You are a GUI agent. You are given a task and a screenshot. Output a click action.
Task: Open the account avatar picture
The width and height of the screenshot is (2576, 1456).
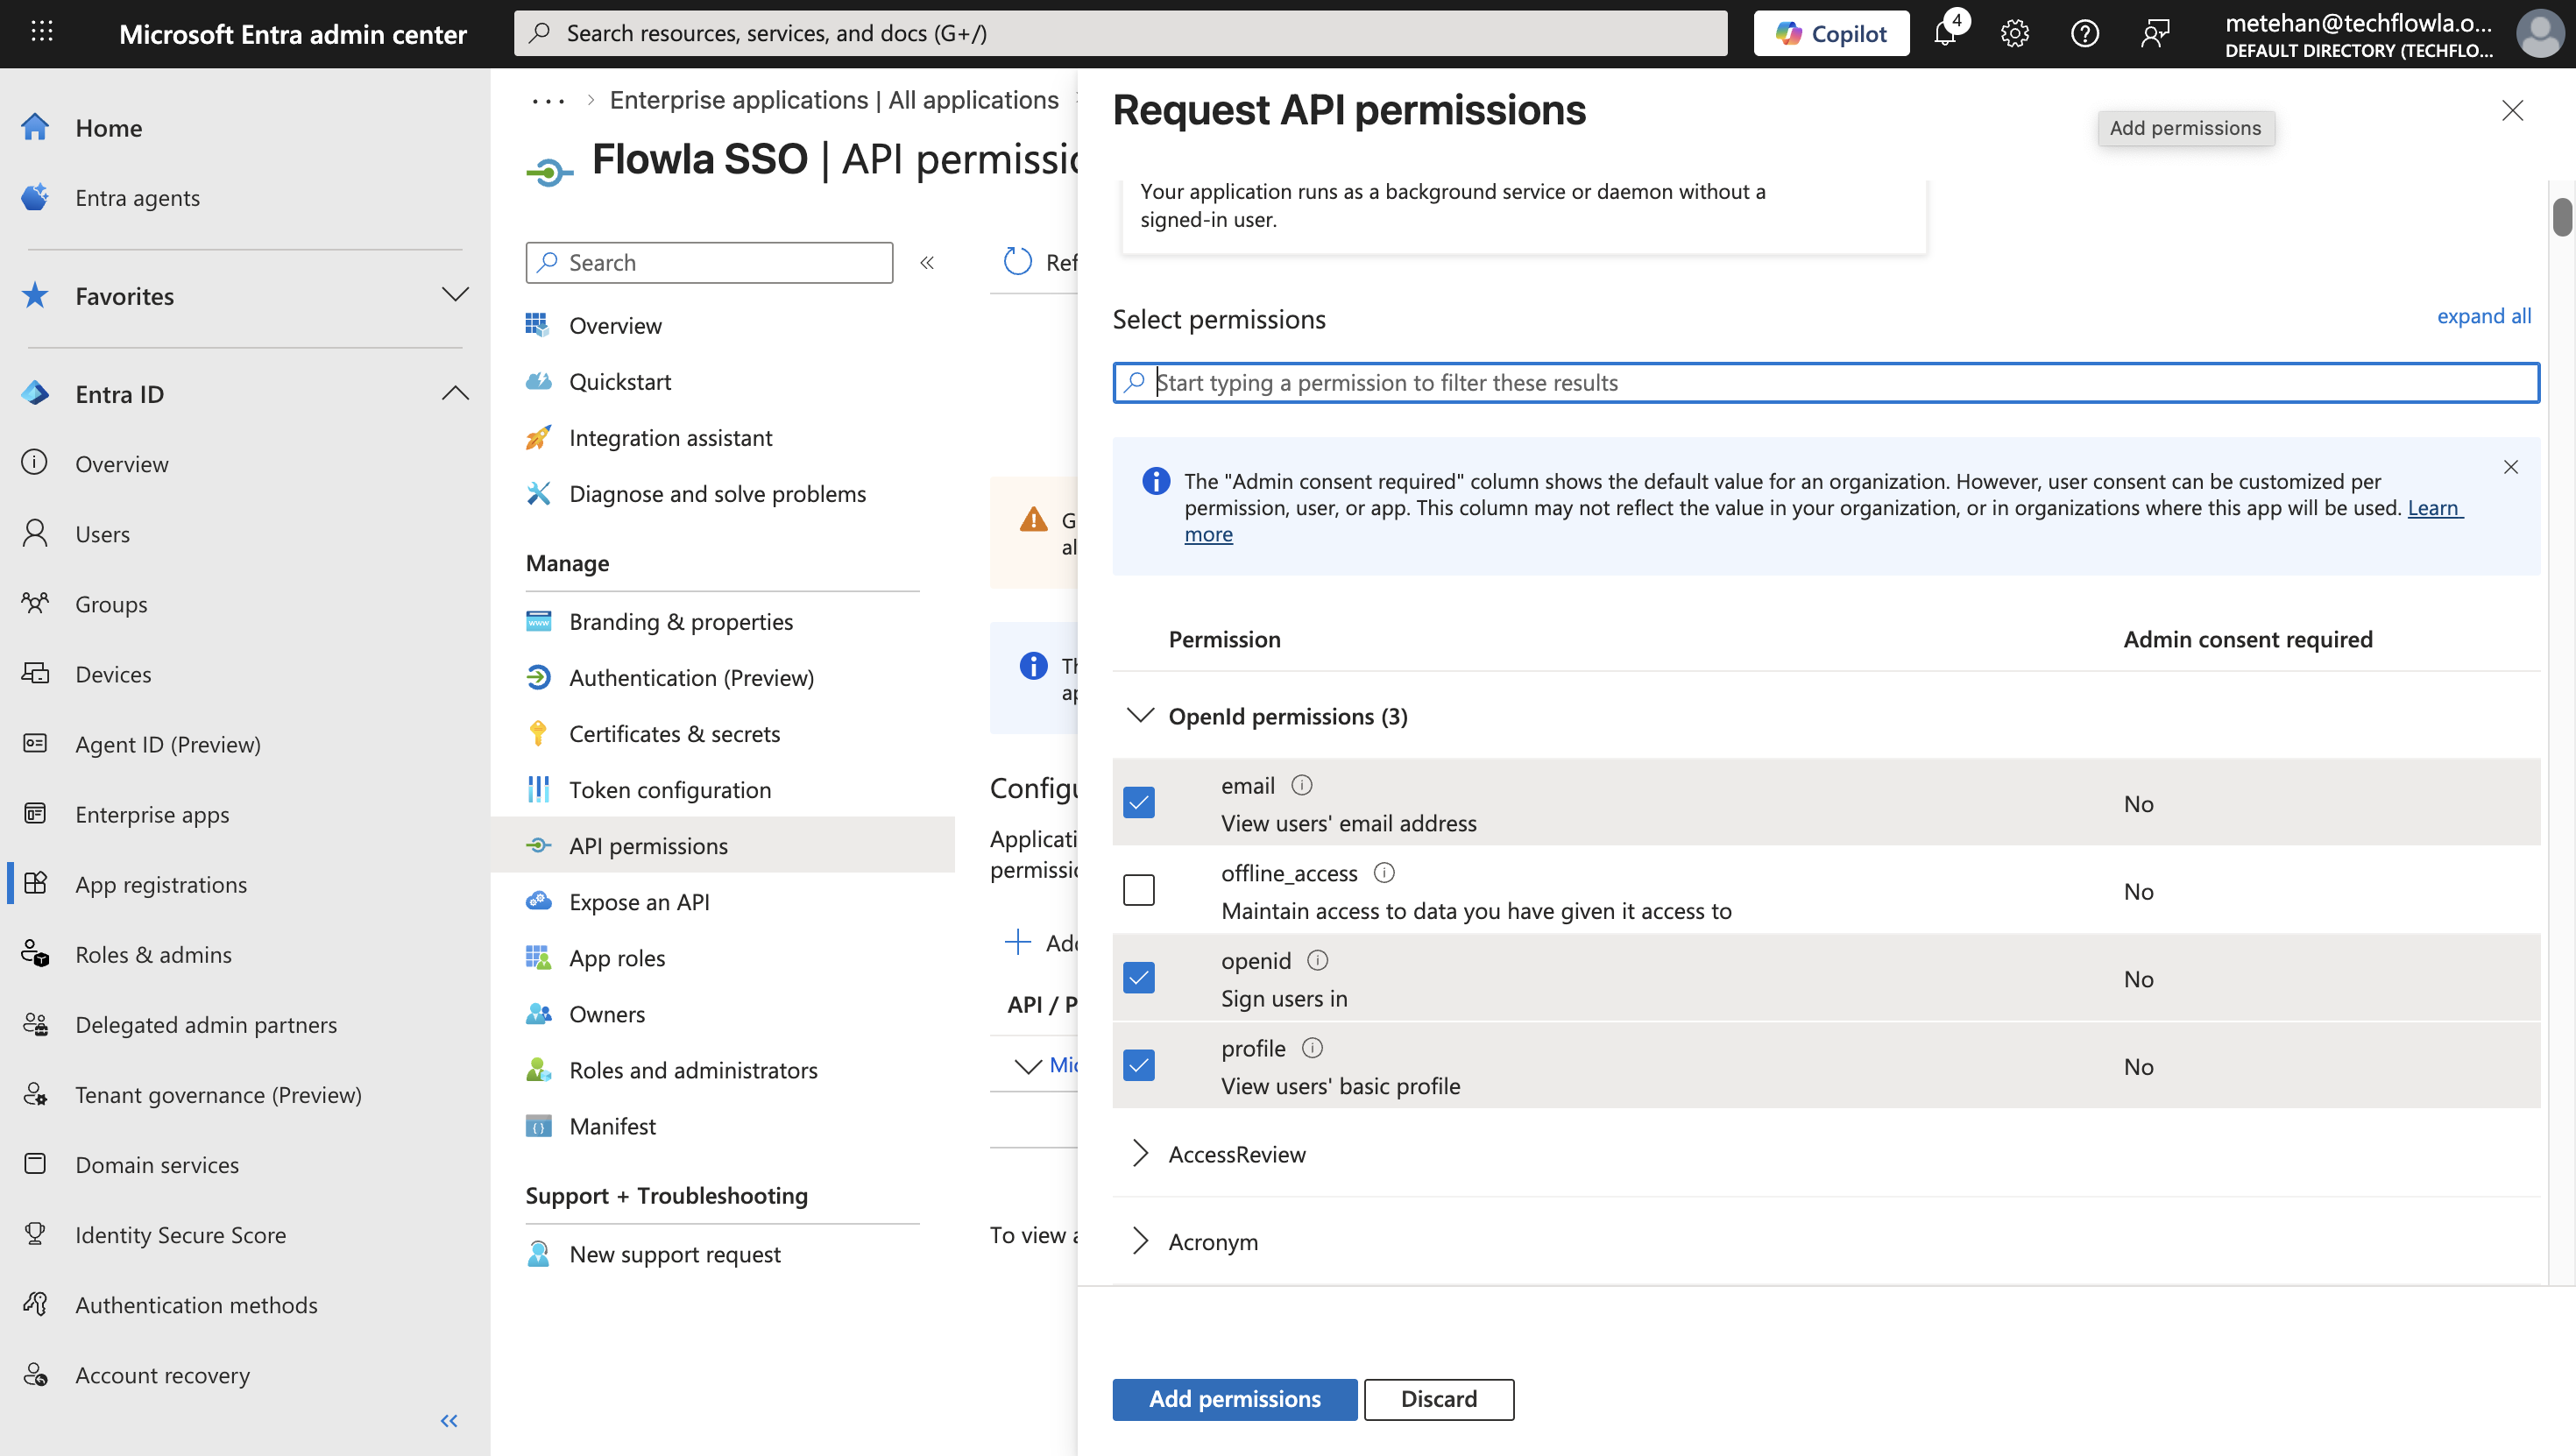[x=2540, y=33]
